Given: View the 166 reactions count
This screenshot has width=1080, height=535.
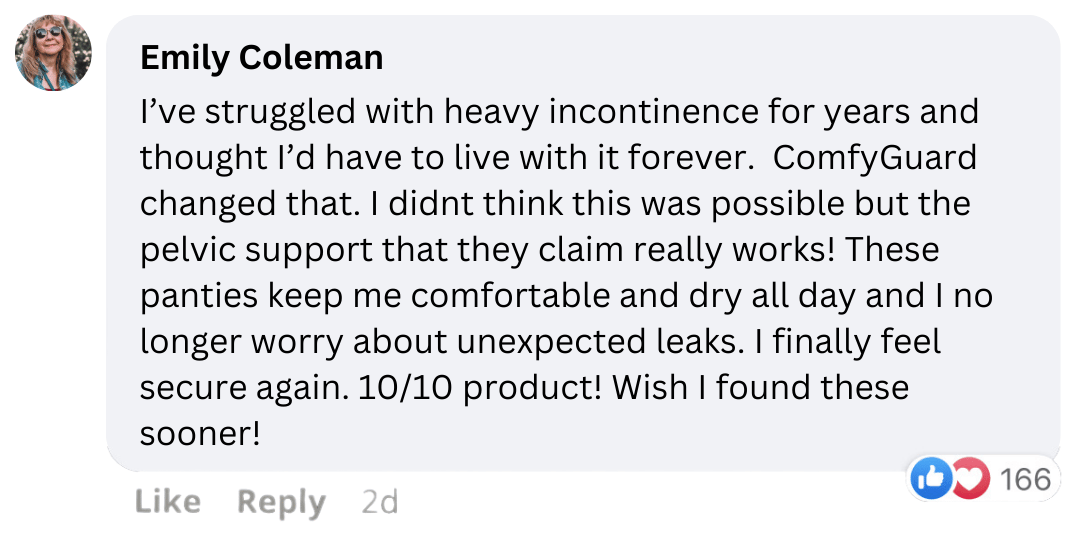Looking at the screenshot, I should 1025,480.
